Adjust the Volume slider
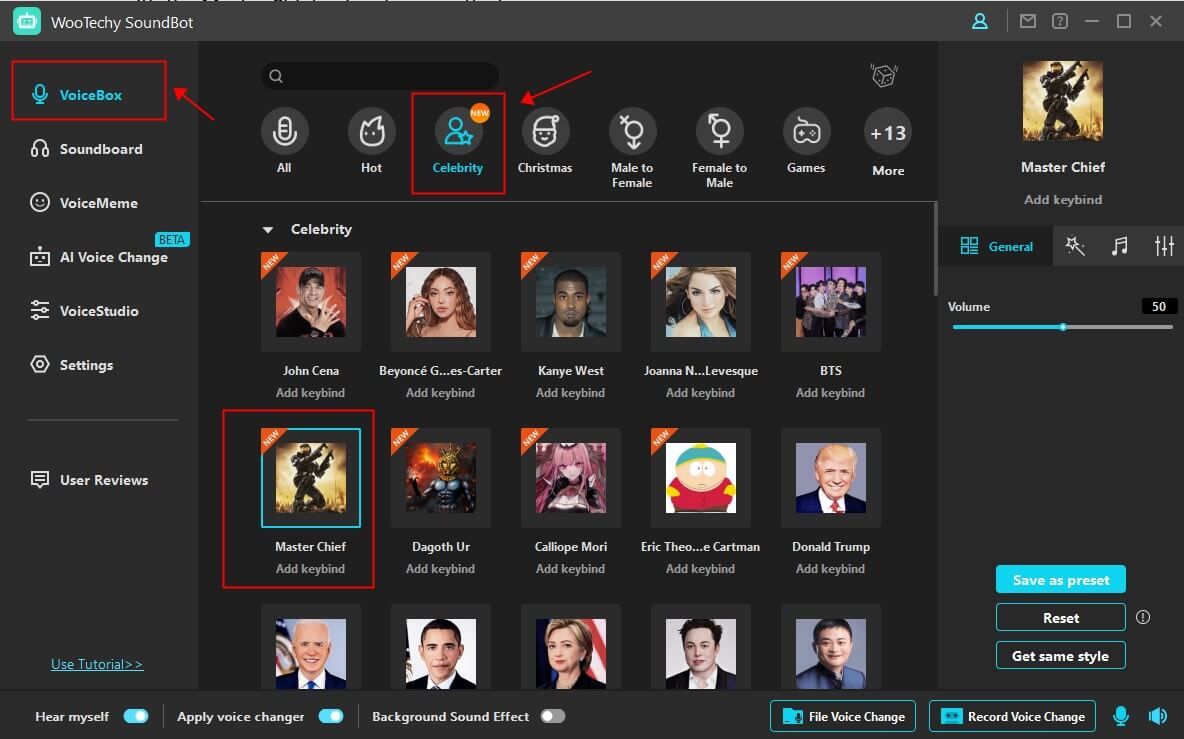The width and height of the screenshot is (1184, 739). 1062,327
